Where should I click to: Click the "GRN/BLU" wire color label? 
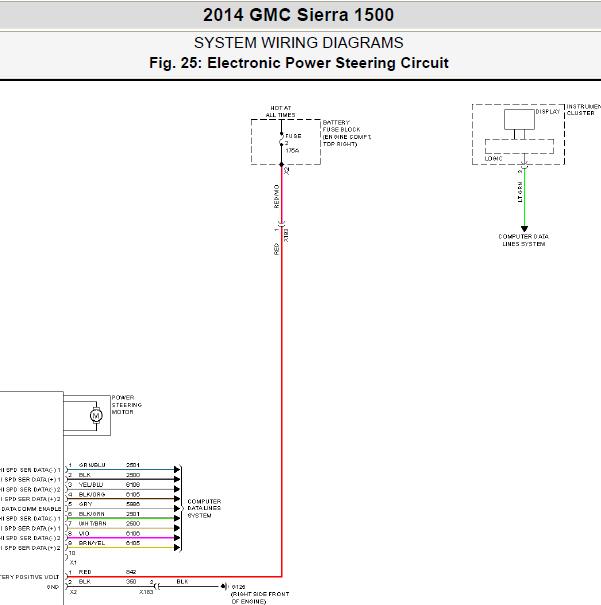(92, 465)
